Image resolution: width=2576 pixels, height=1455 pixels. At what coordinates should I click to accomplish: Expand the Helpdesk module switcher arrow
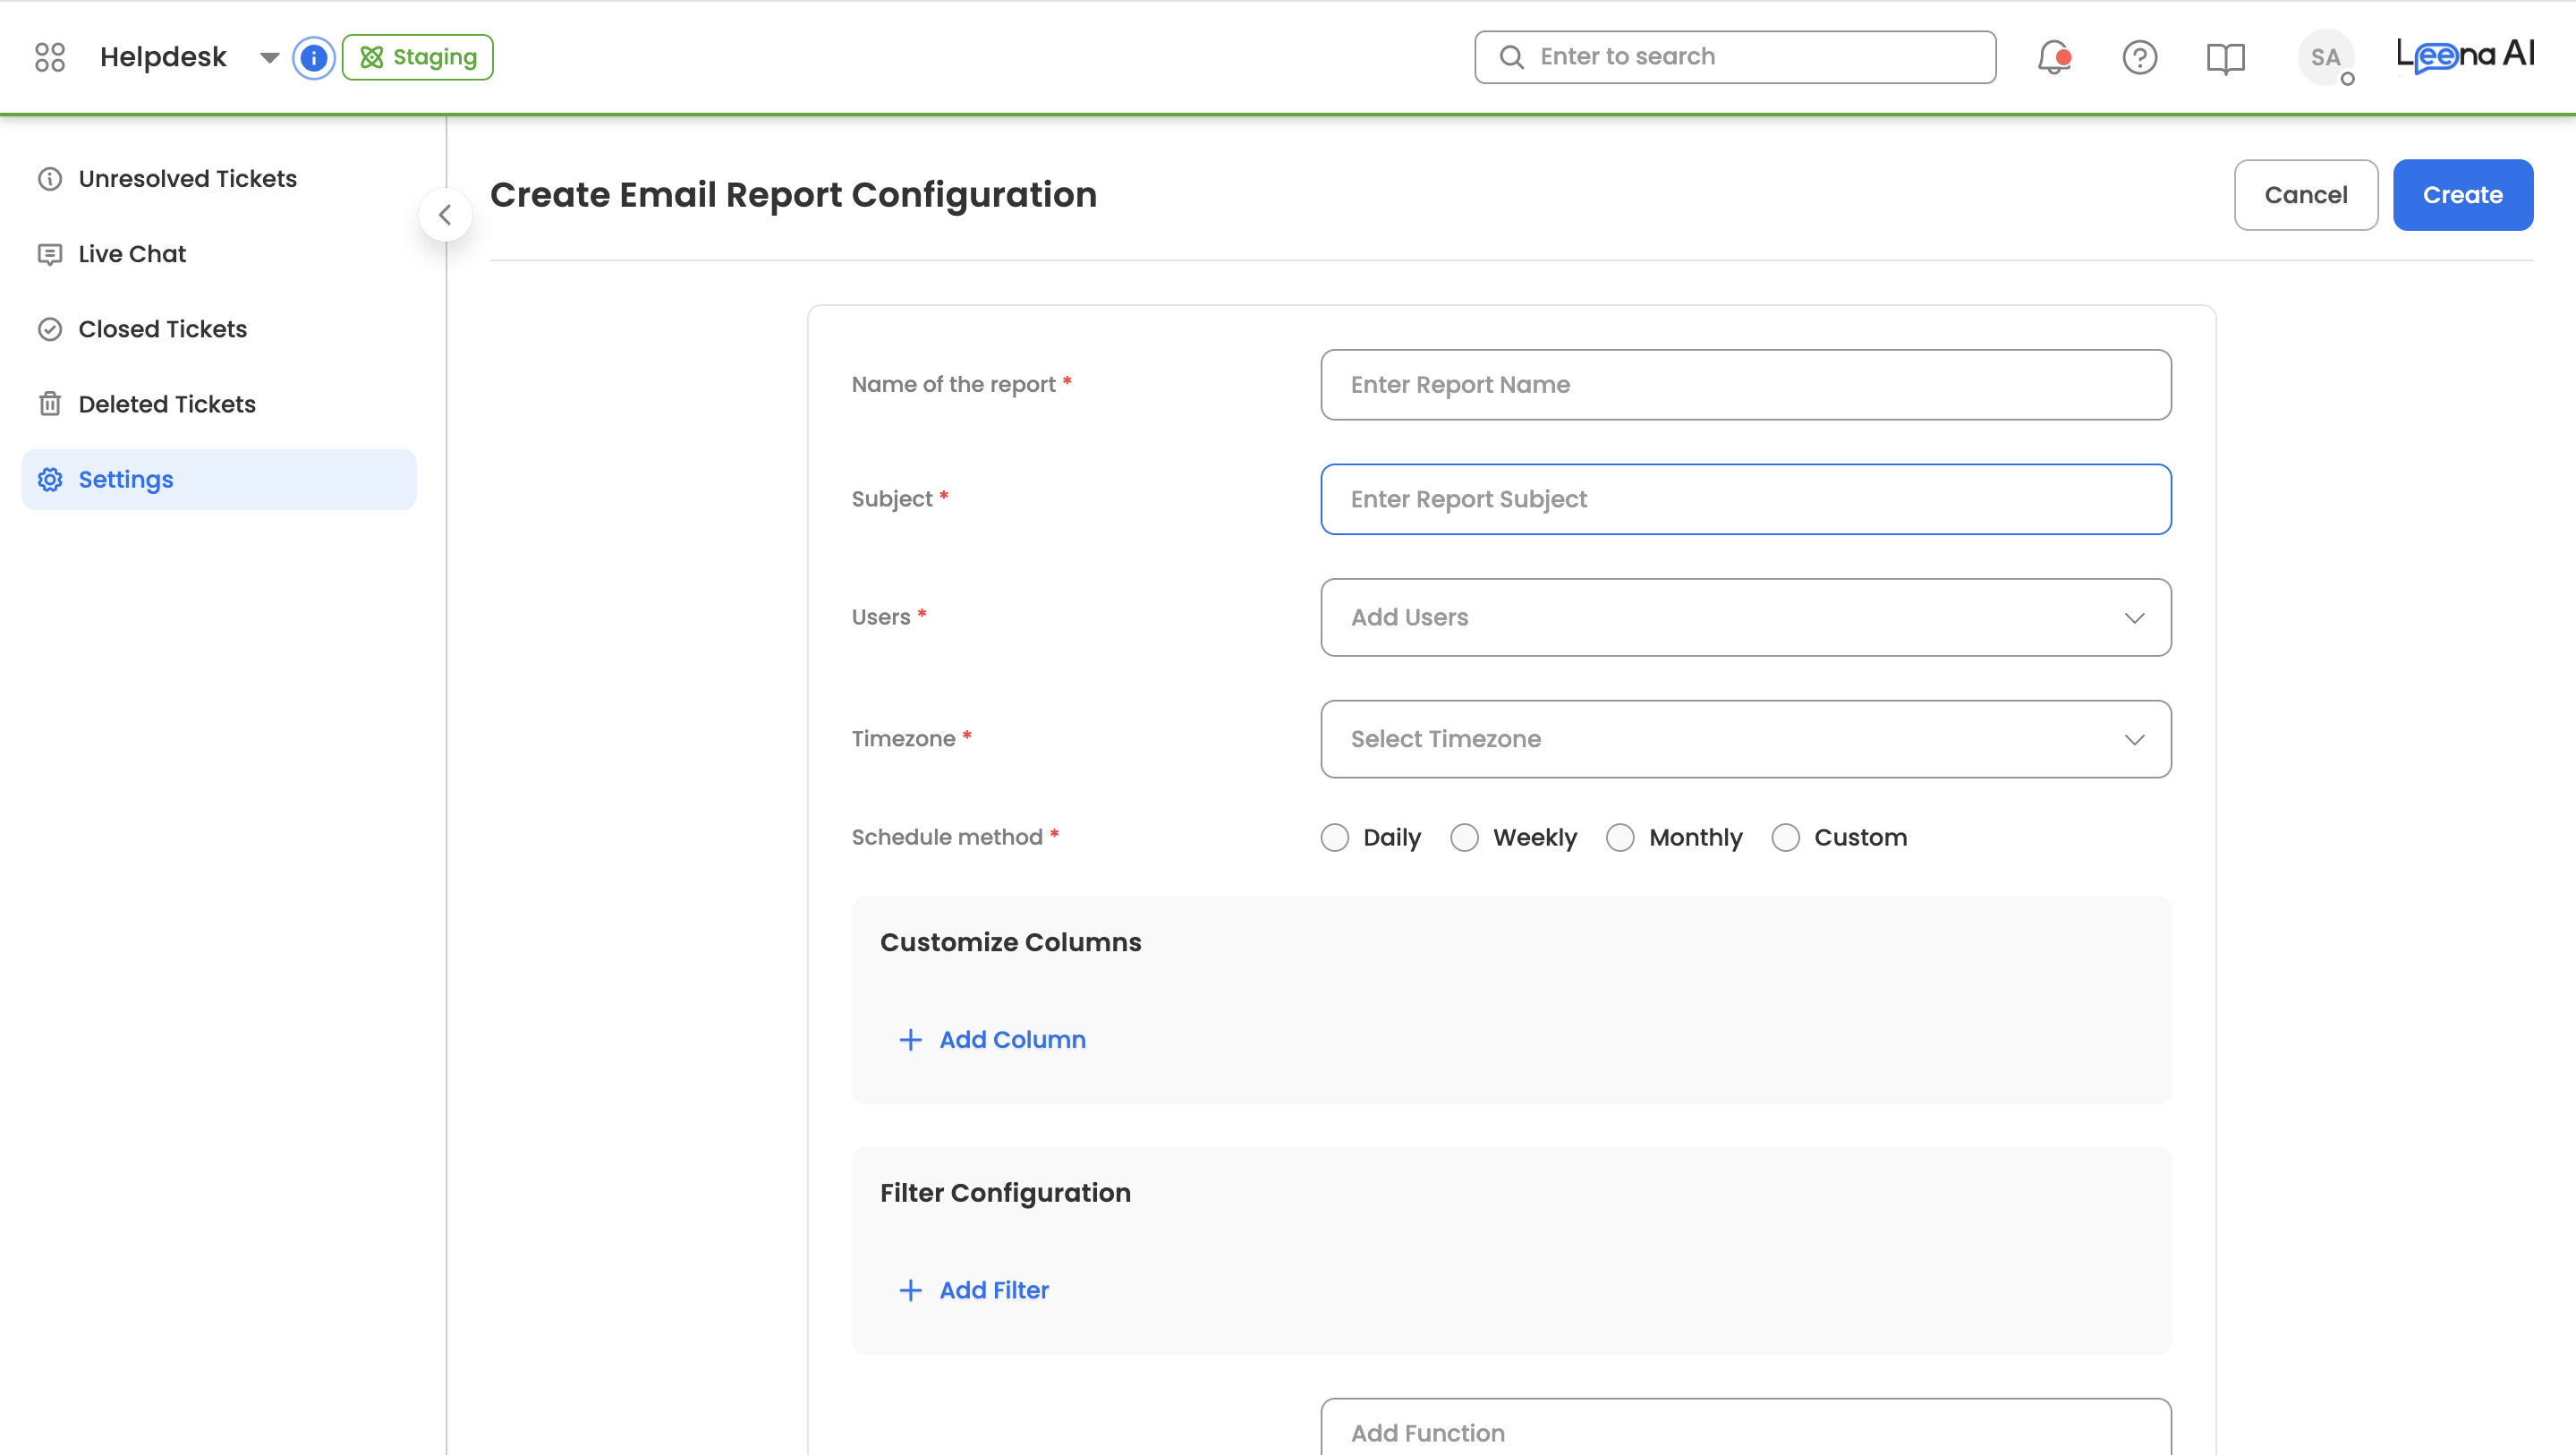(x=269, y=57)
